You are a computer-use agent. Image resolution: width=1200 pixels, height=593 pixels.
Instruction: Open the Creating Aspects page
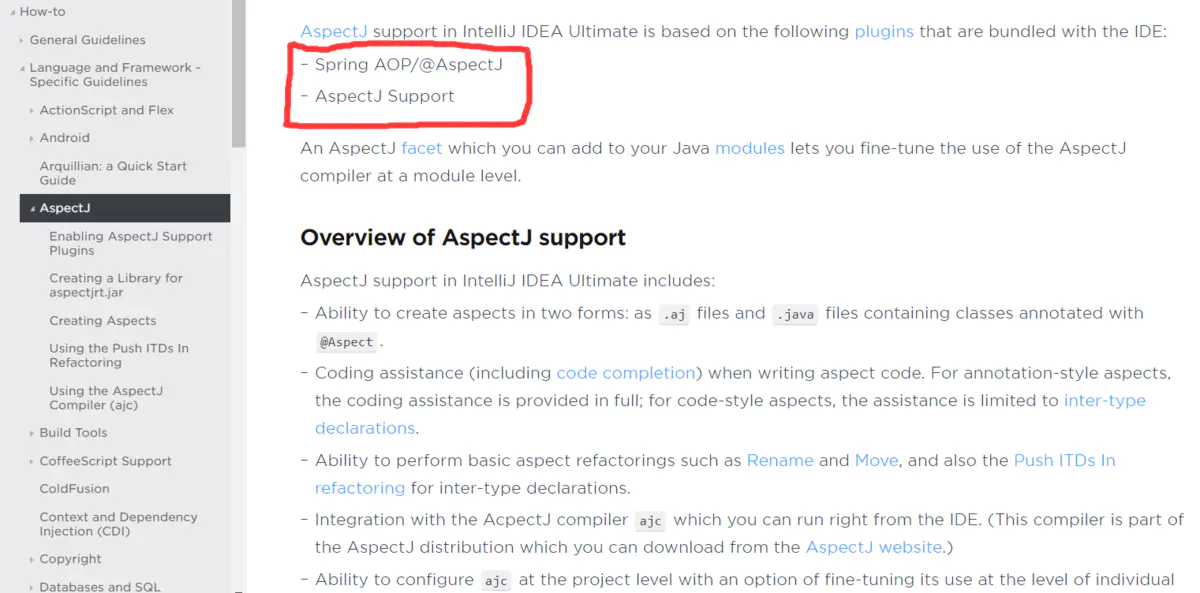(103, 321)
